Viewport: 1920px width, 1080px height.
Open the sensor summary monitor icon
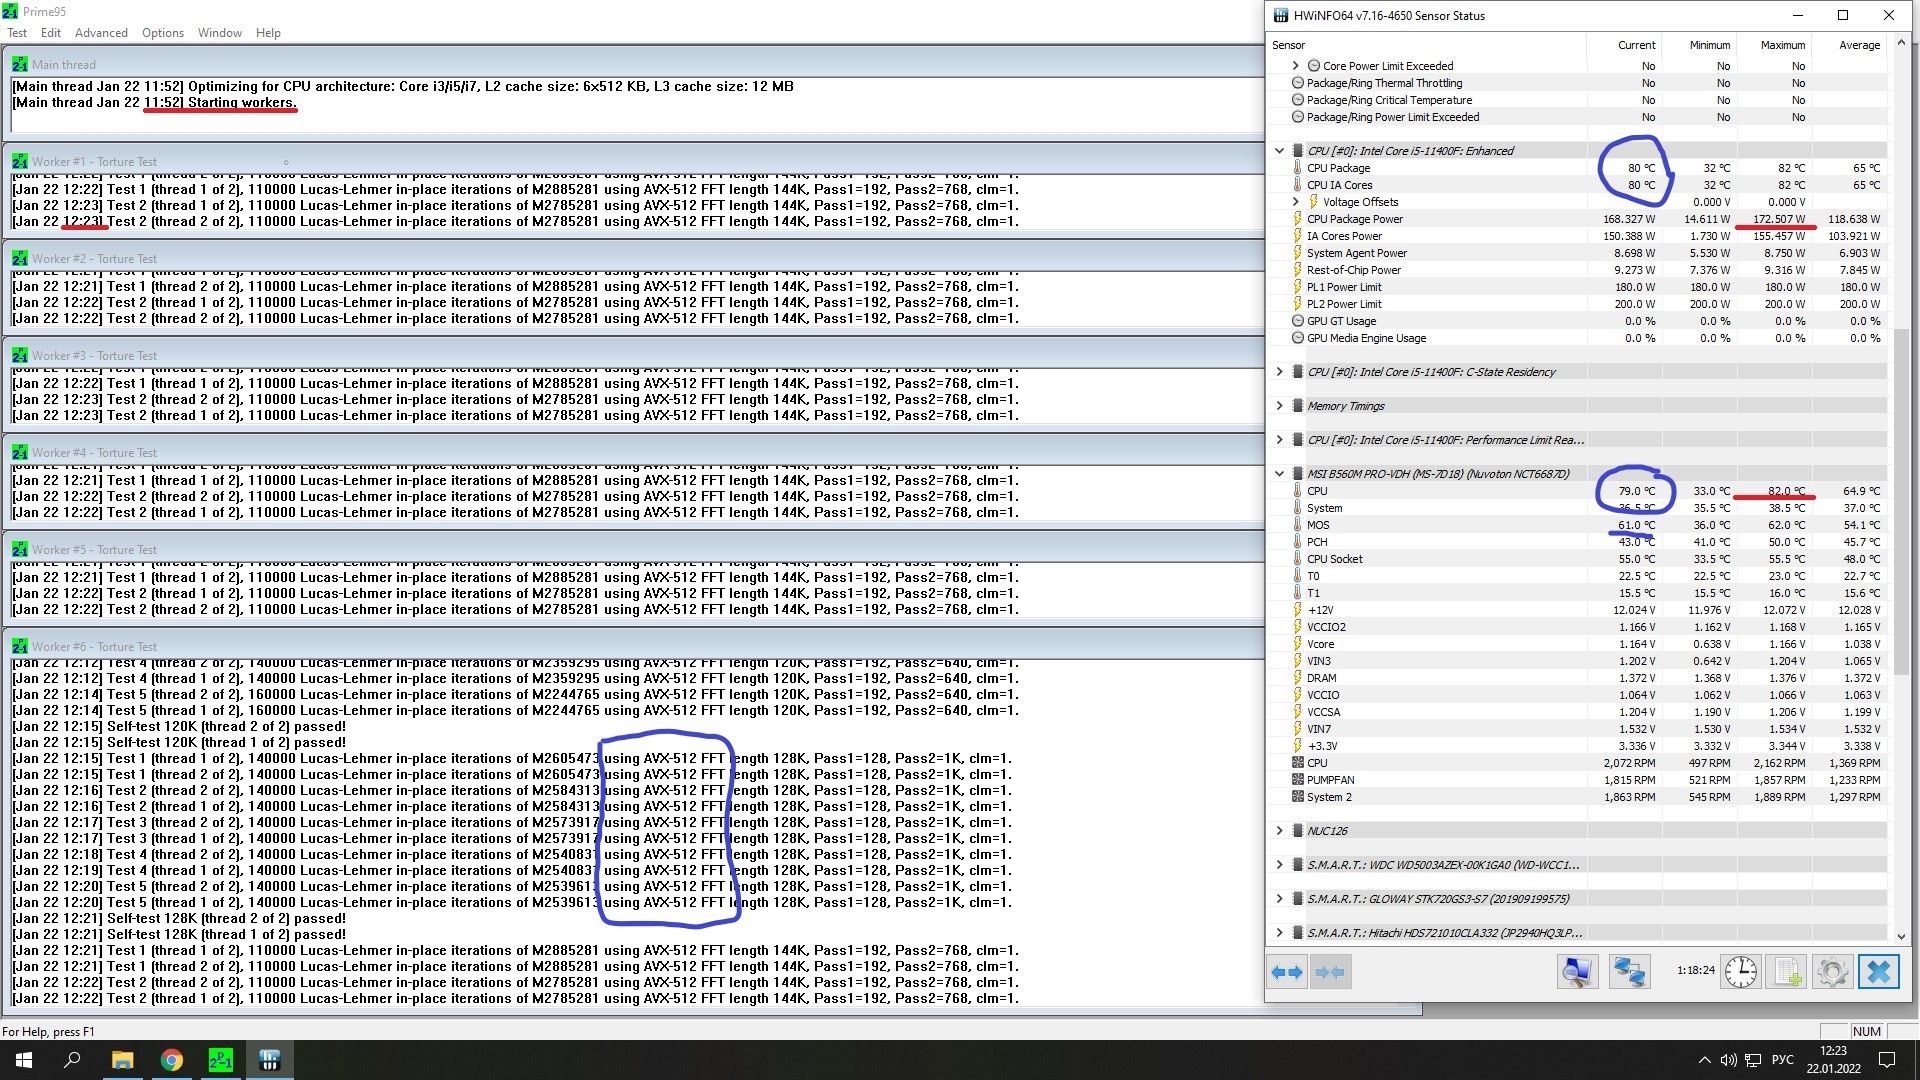point(1577,972)
